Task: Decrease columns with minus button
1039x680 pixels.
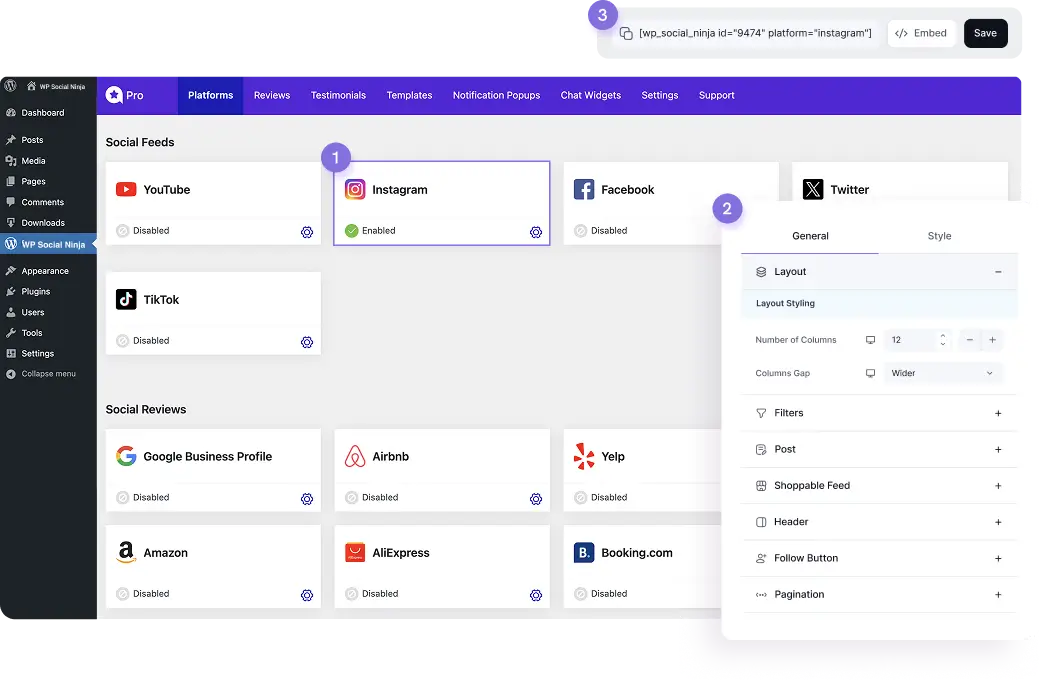Action: 969,340
